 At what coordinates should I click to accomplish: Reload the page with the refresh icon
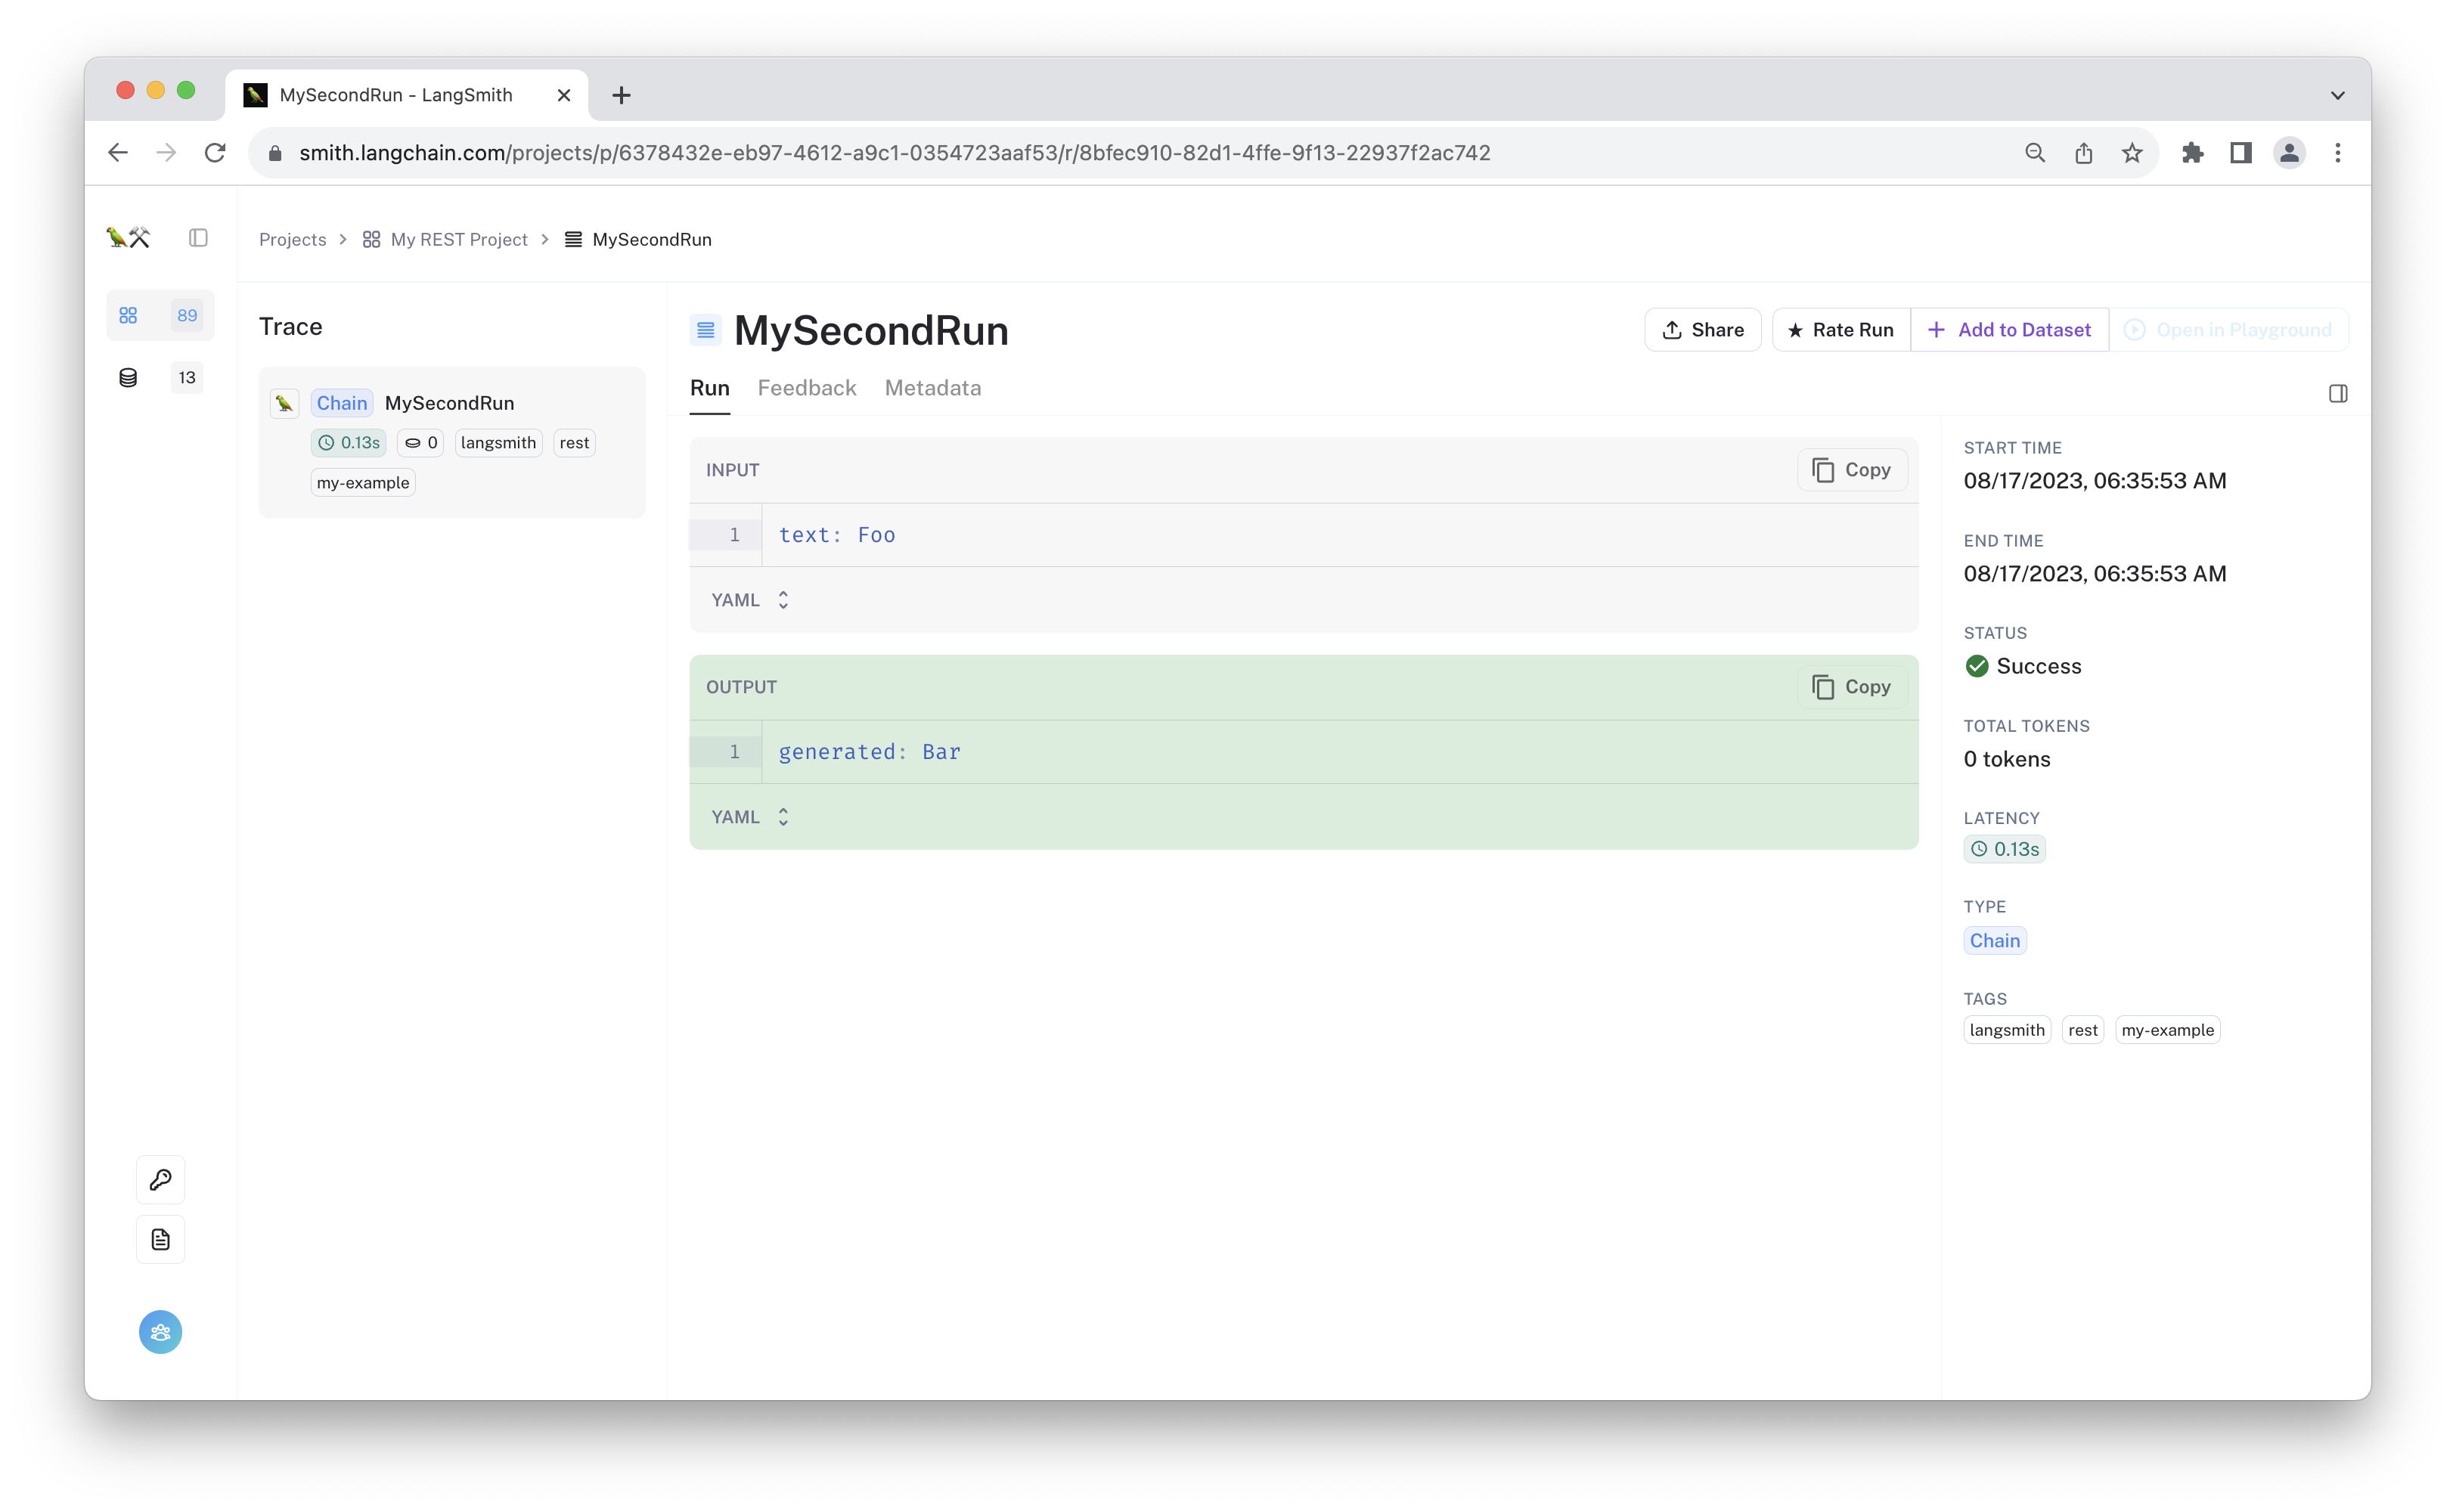click(215, 153)
